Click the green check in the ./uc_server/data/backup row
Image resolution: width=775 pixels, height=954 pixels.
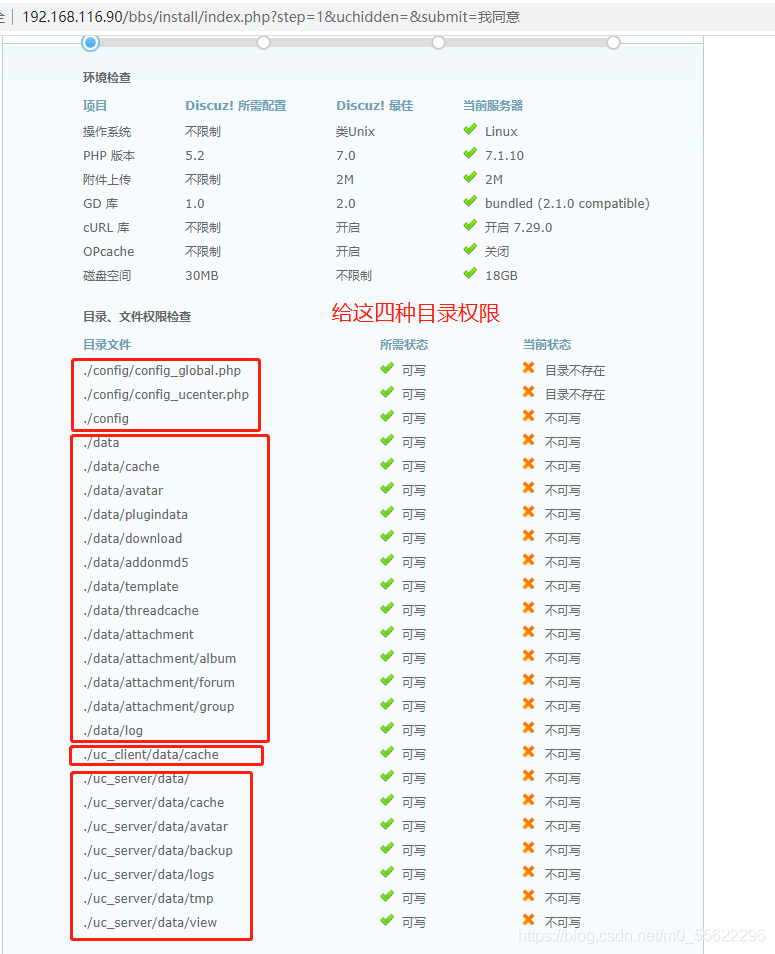click(x=388, y=848)
